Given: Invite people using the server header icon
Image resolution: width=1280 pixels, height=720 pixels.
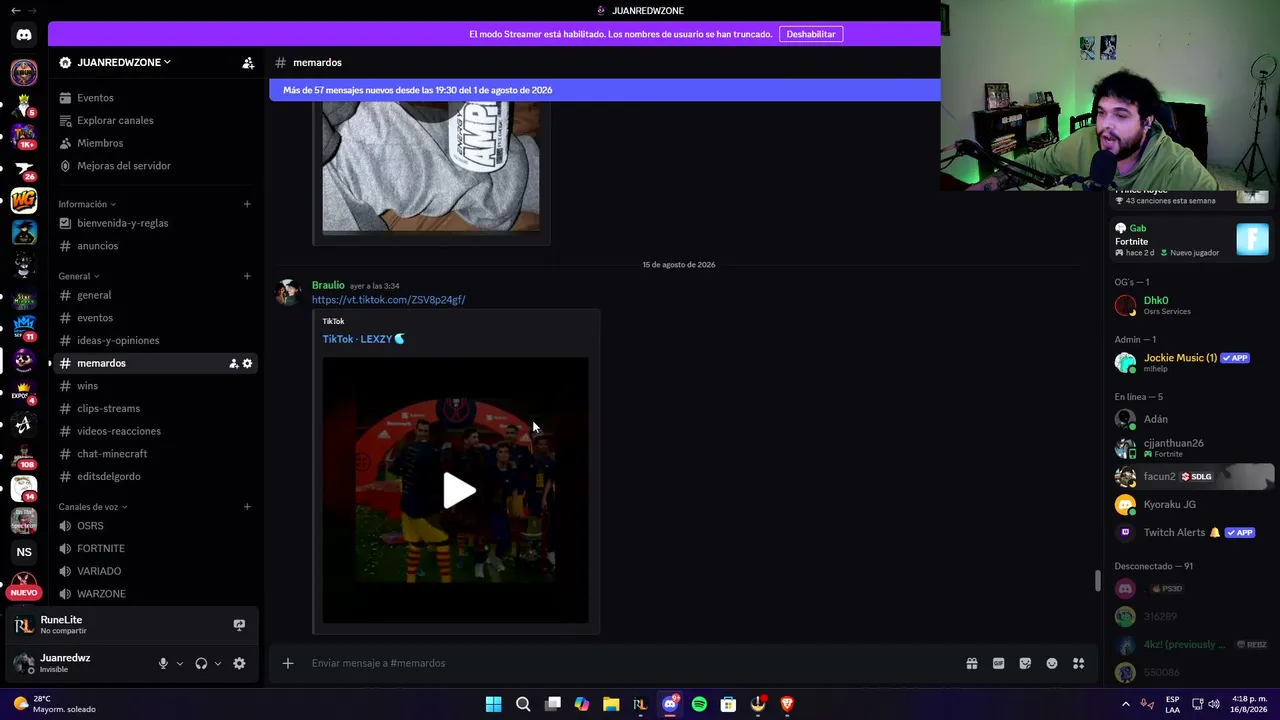Looking at the screenshot, I should [x=248, y=63].
